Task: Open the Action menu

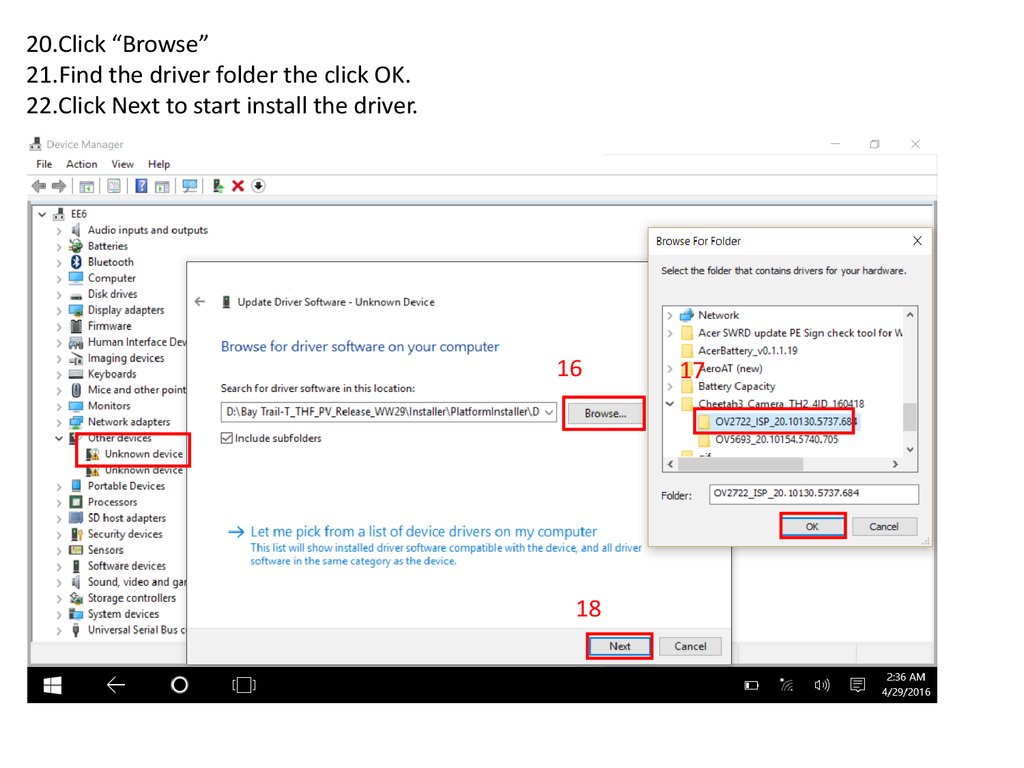Action: [x=82, y=164]
